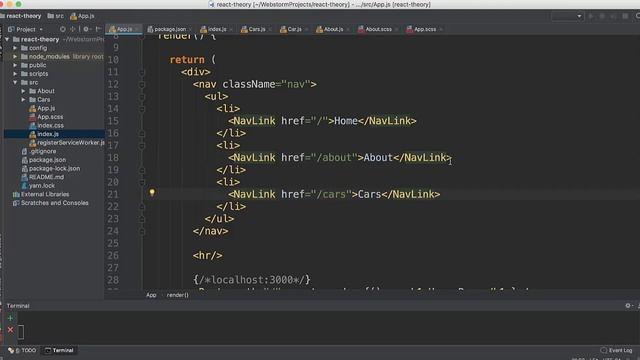
Task: Click the collapse-all icon in the Project toolbar
Action: [73, 29]
